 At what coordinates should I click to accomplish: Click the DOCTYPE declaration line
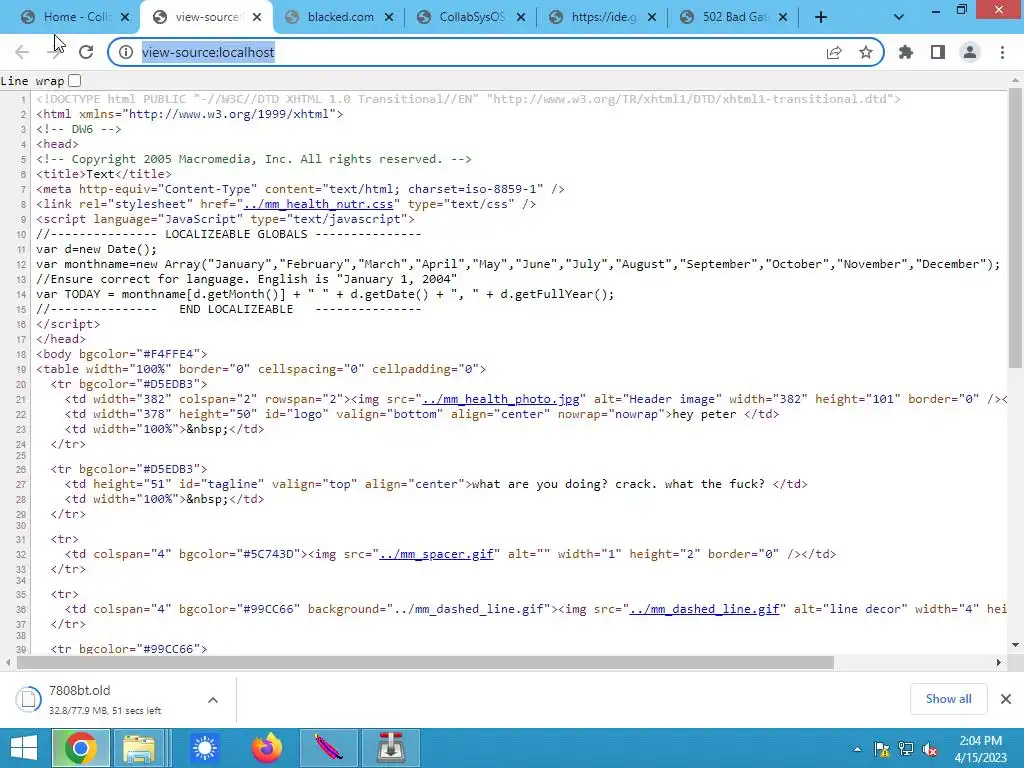[x=468, y=99]
